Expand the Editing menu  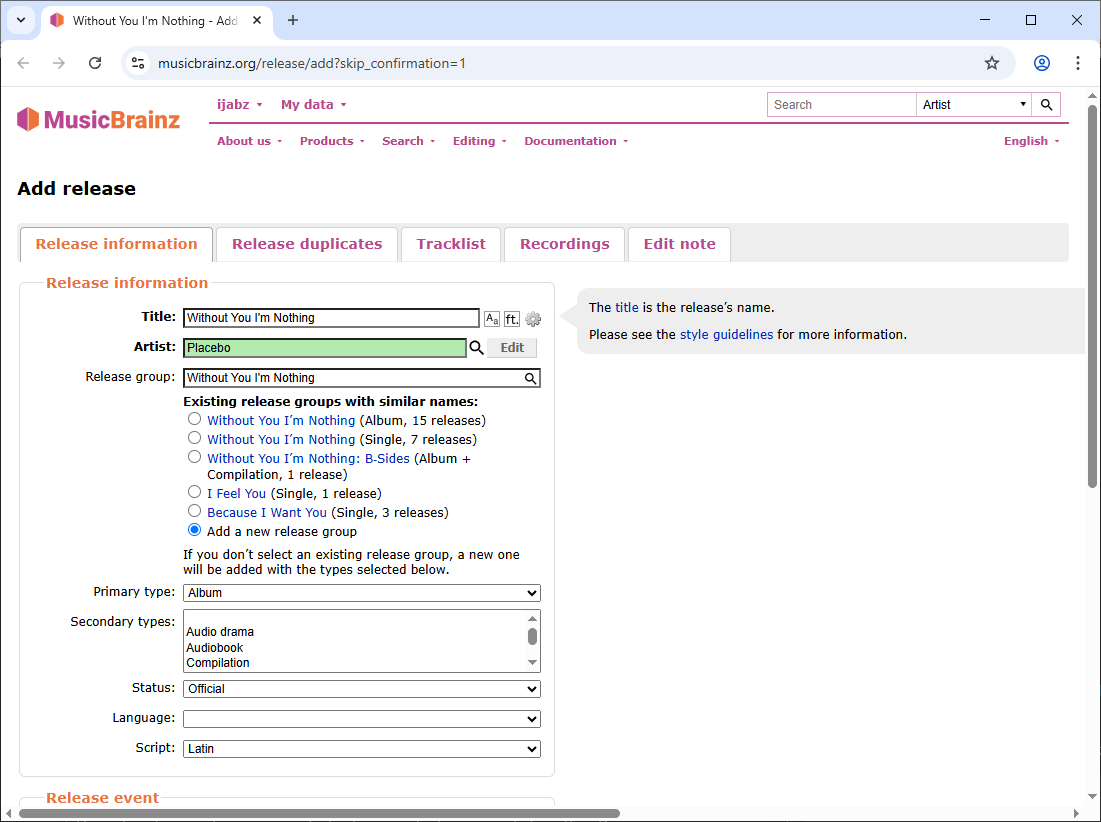pyautogui.click(x=480, y=141)
